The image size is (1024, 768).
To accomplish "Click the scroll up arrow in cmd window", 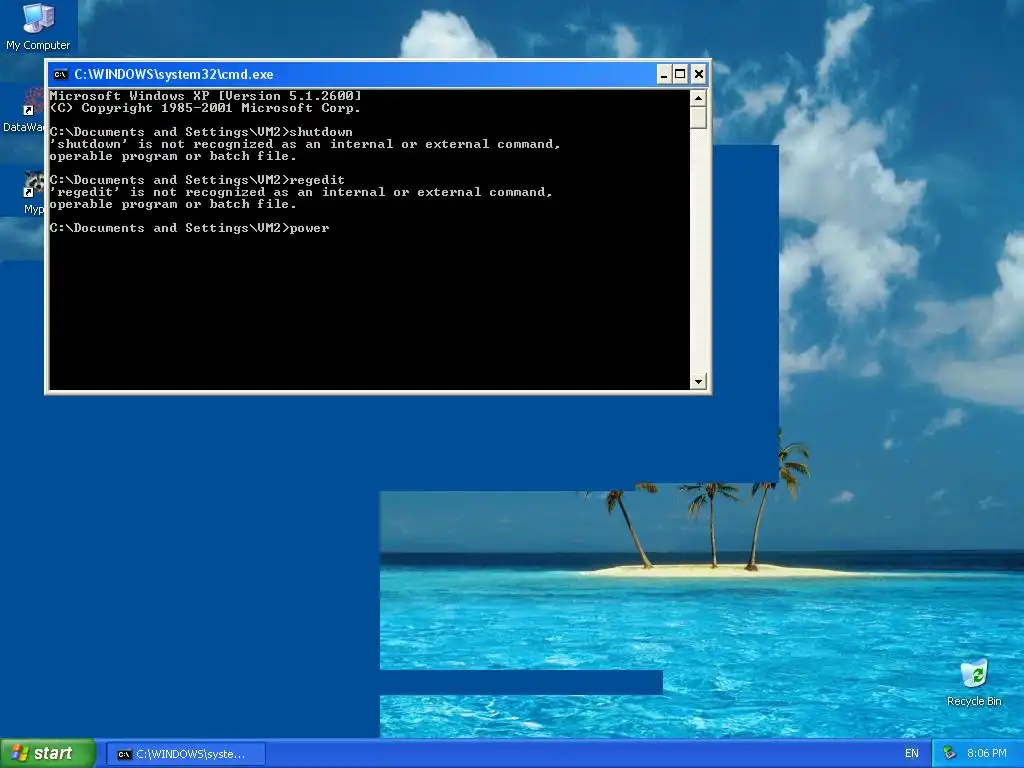I will coord(698,99).
